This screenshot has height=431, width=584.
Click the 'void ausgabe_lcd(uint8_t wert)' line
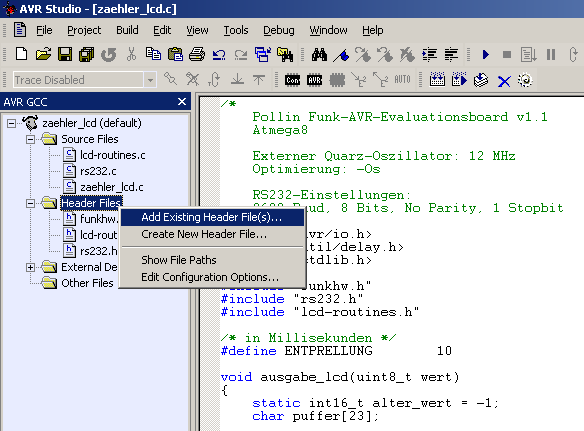[340, 377]
